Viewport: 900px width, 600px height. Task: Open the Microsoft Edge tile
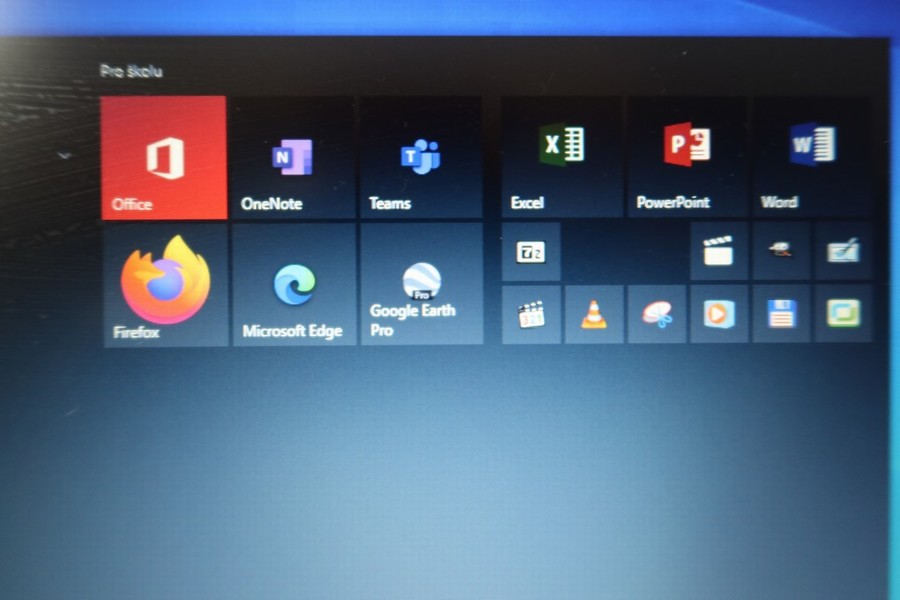(294, 285)
